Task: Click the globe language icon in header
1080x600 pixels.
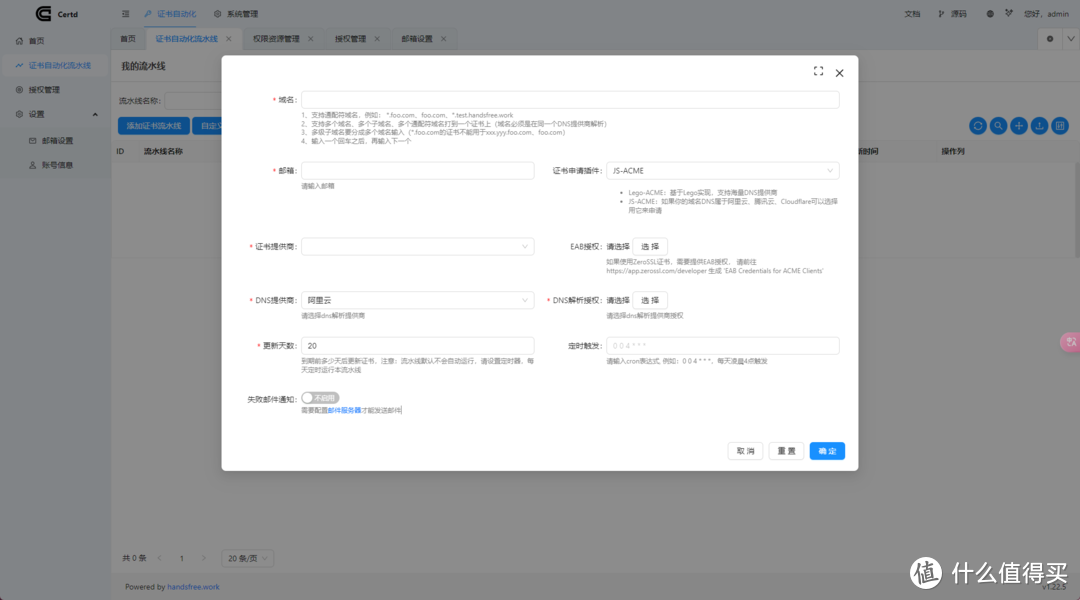Action: (989, 14)
